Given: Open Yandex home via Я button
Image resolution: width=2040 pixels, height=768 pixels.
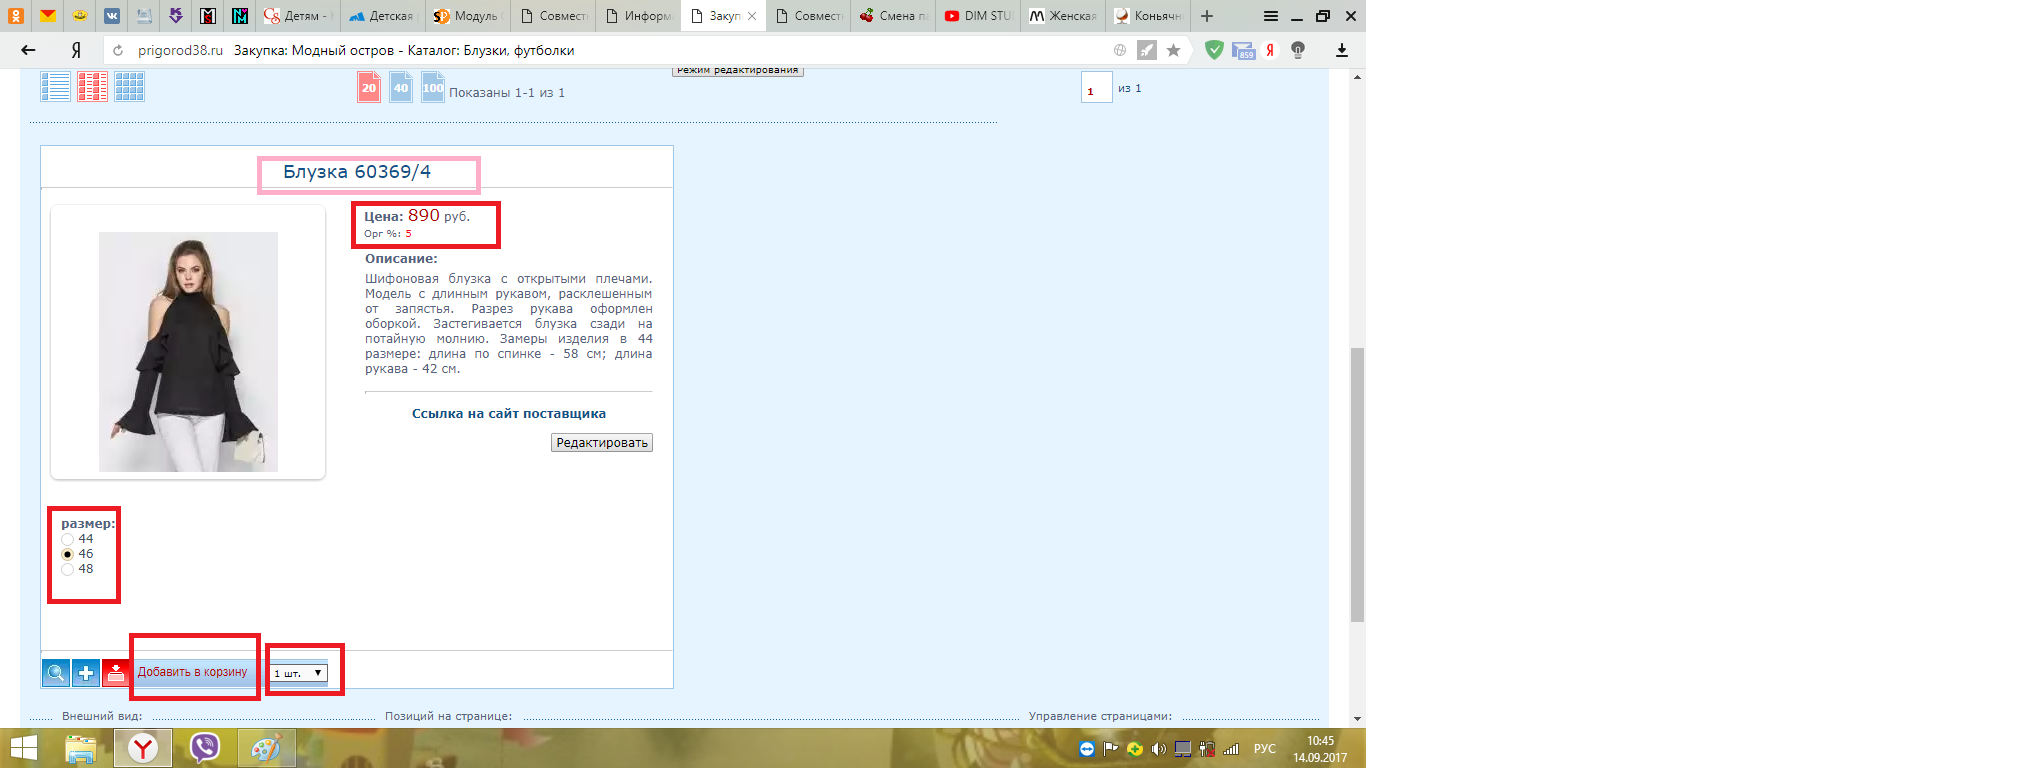Looking at the screenshot, I should tap(76, 50).
